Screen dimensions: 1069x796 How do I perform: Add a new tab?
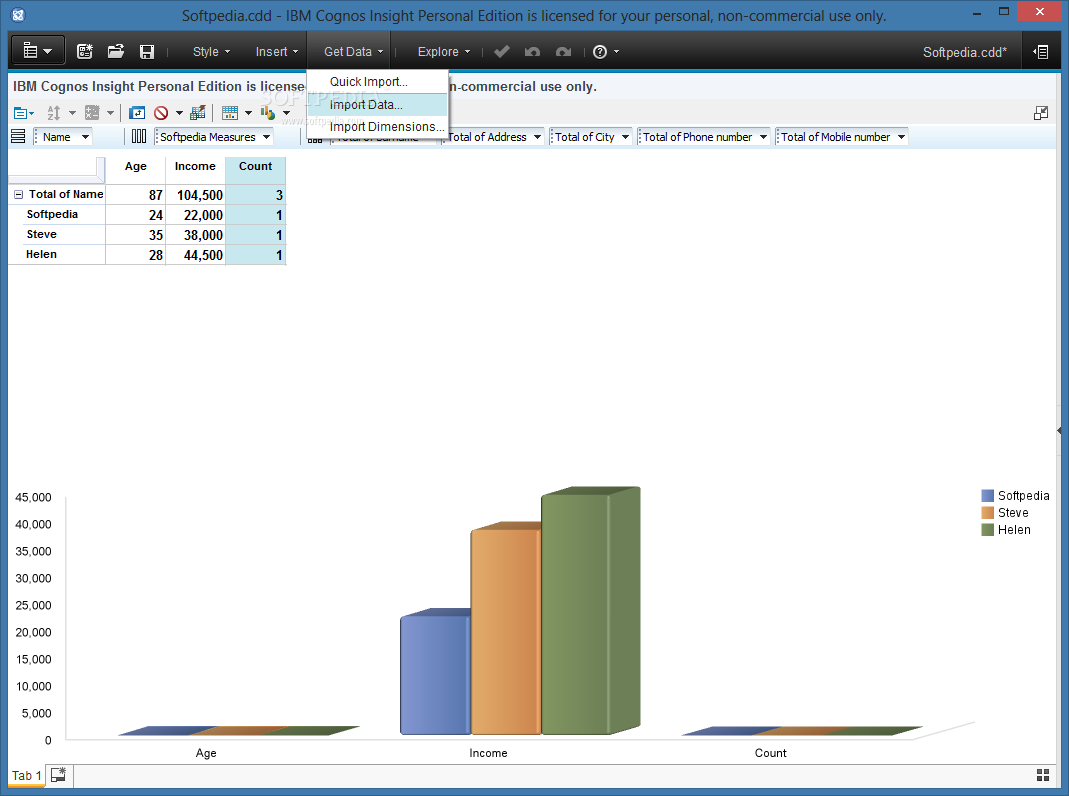pos(58,775)
